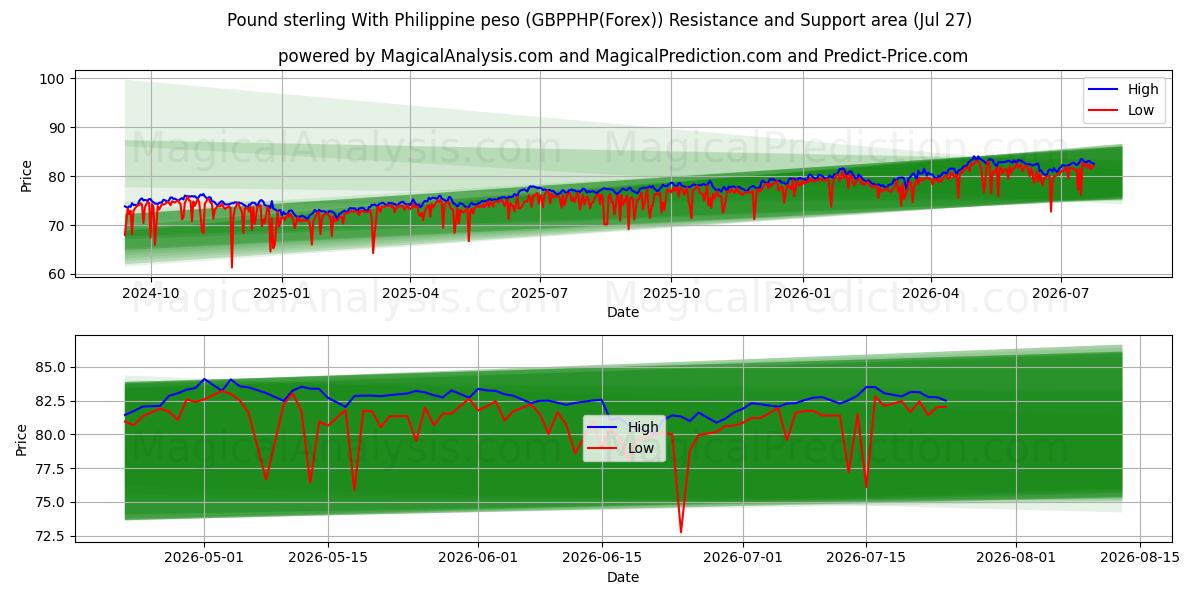Click the '77.5' price tick in bottom chart
The width and height of the screenshot is (1200, 600).
50,469
